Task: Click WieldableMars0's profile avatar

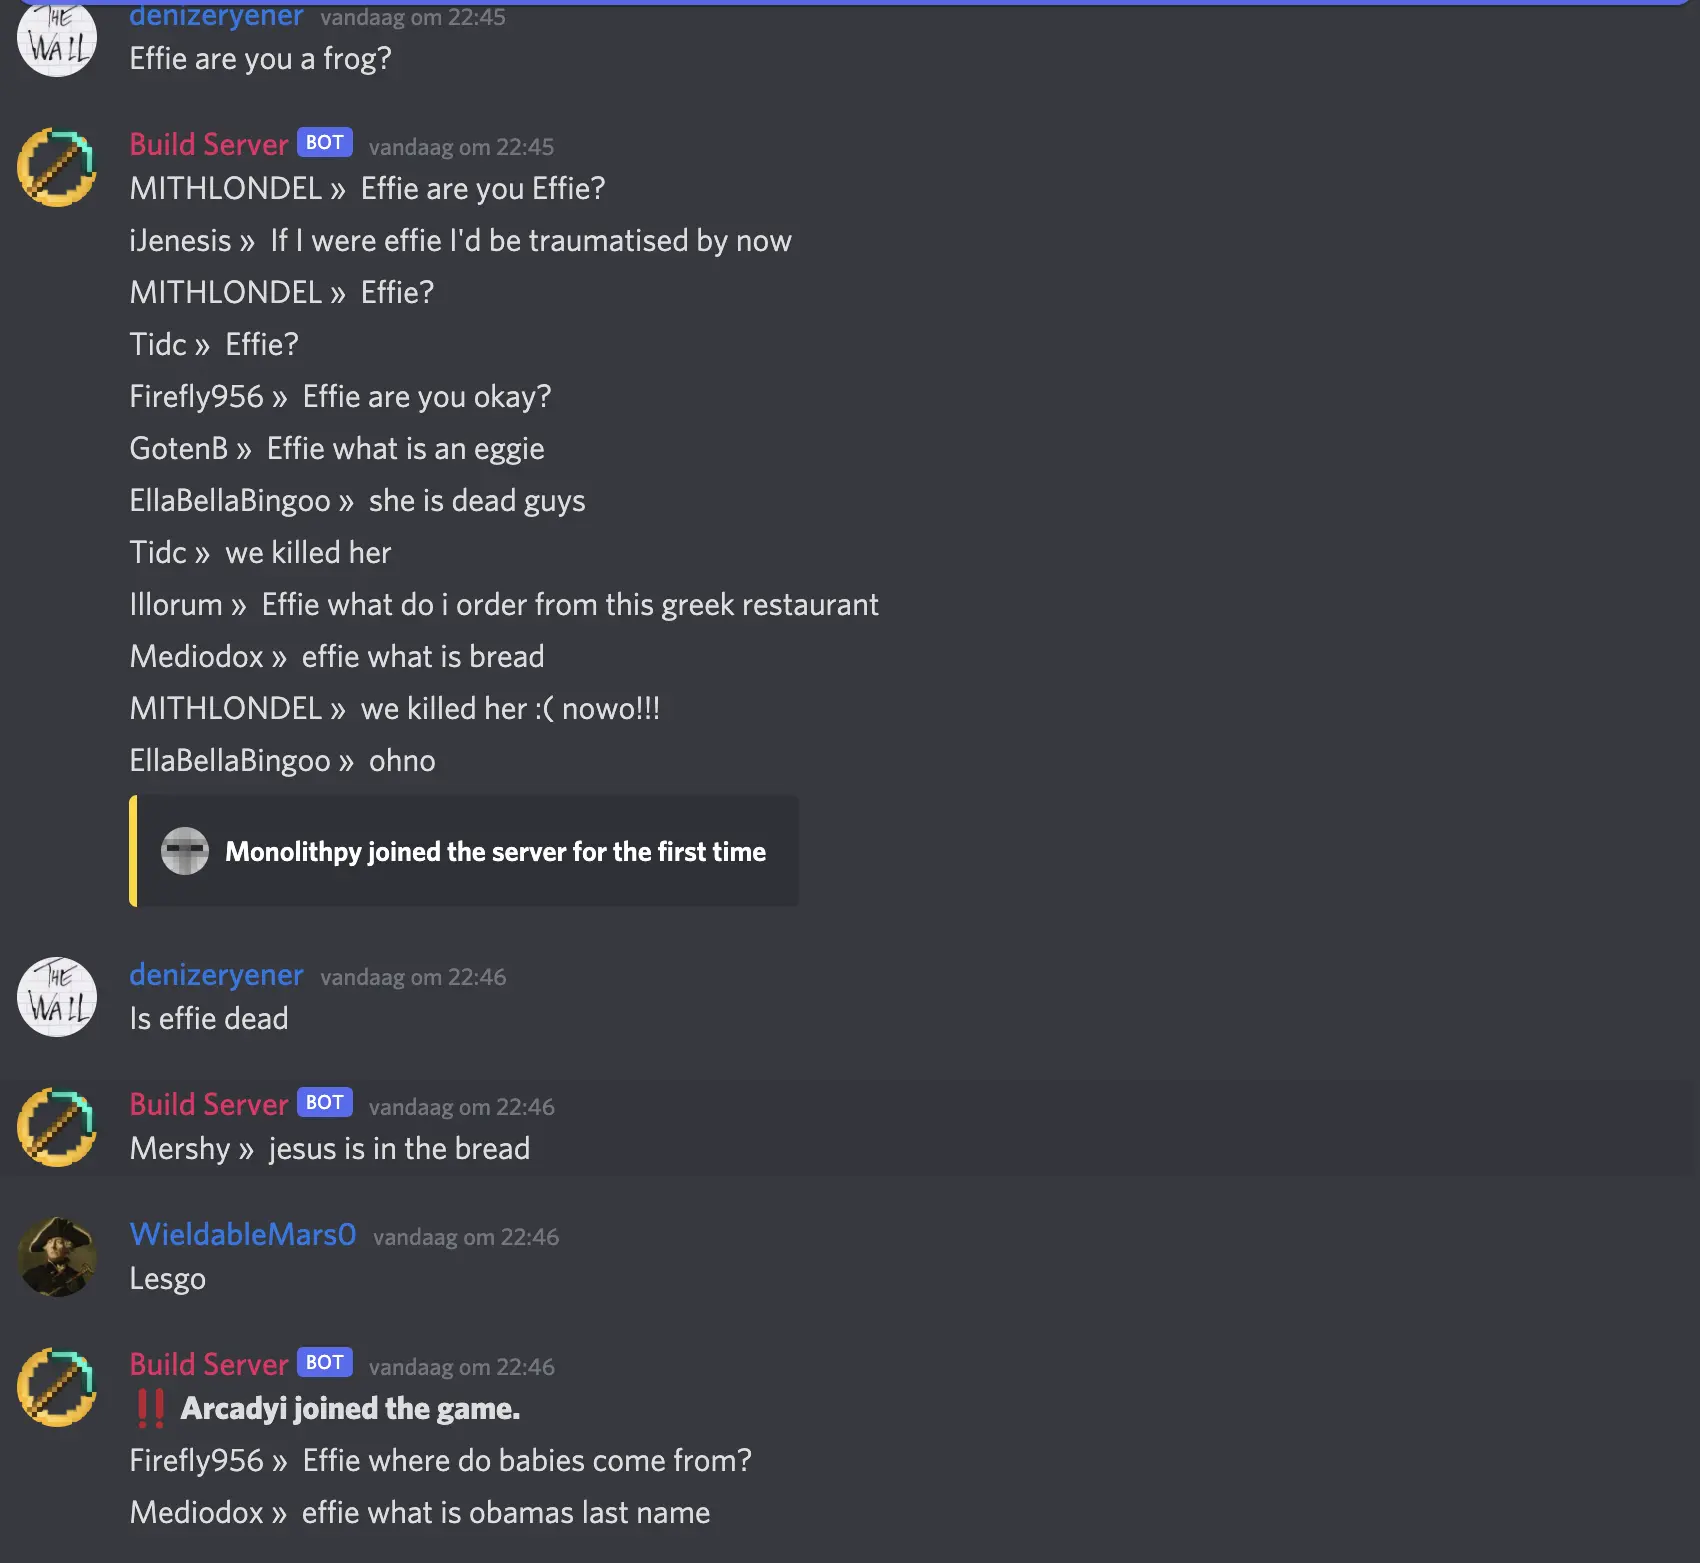Action: pos(57,1257)
